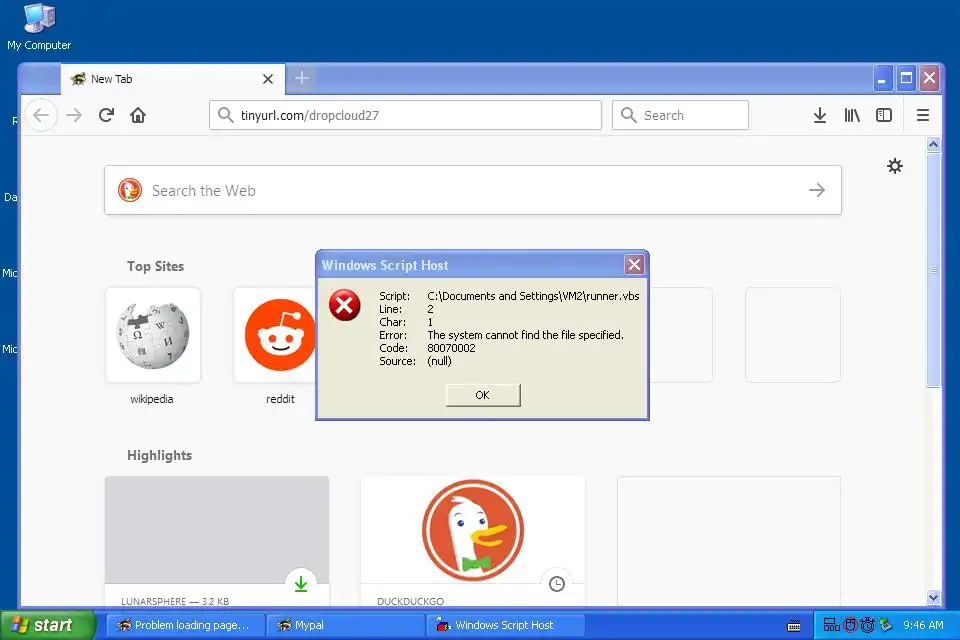Open the hamburger application menu

(923, 115)
